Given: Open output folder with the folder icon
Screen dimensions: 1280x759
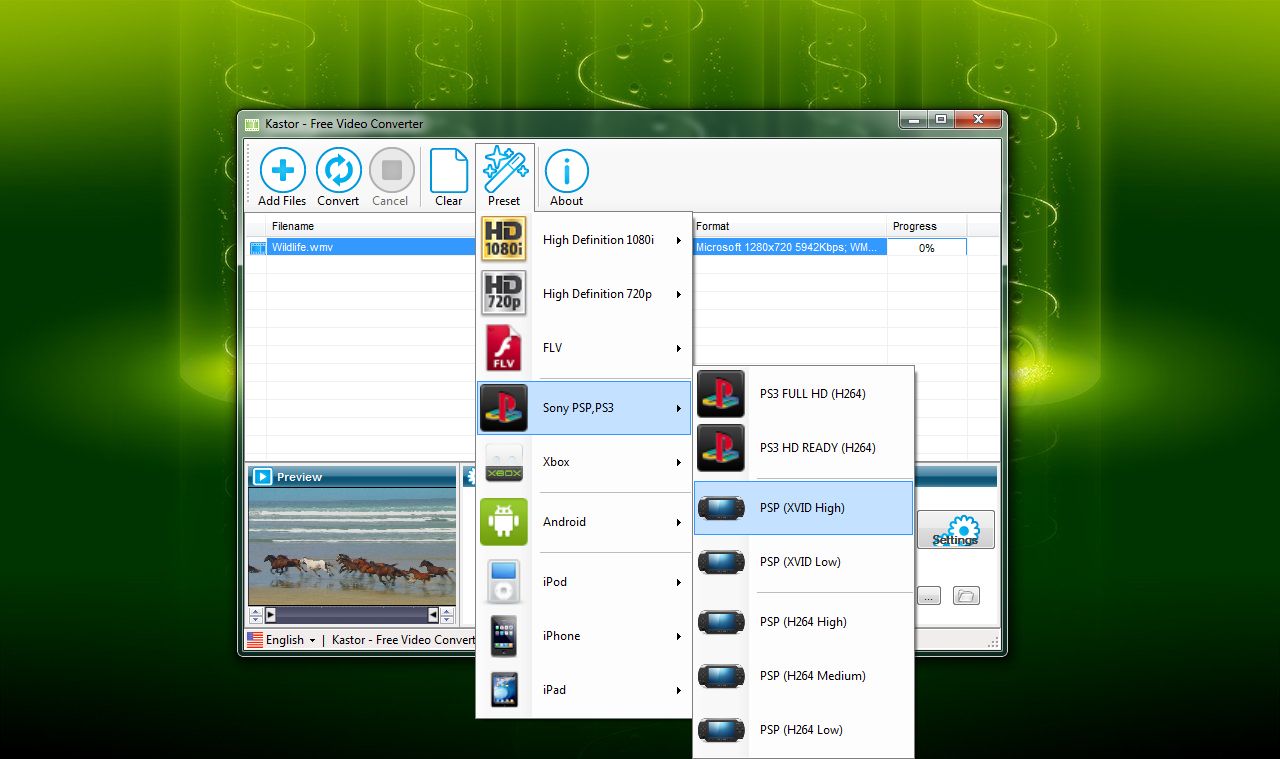Looking at the screenshot, I should pyautogui.click(x=966, y=596).
